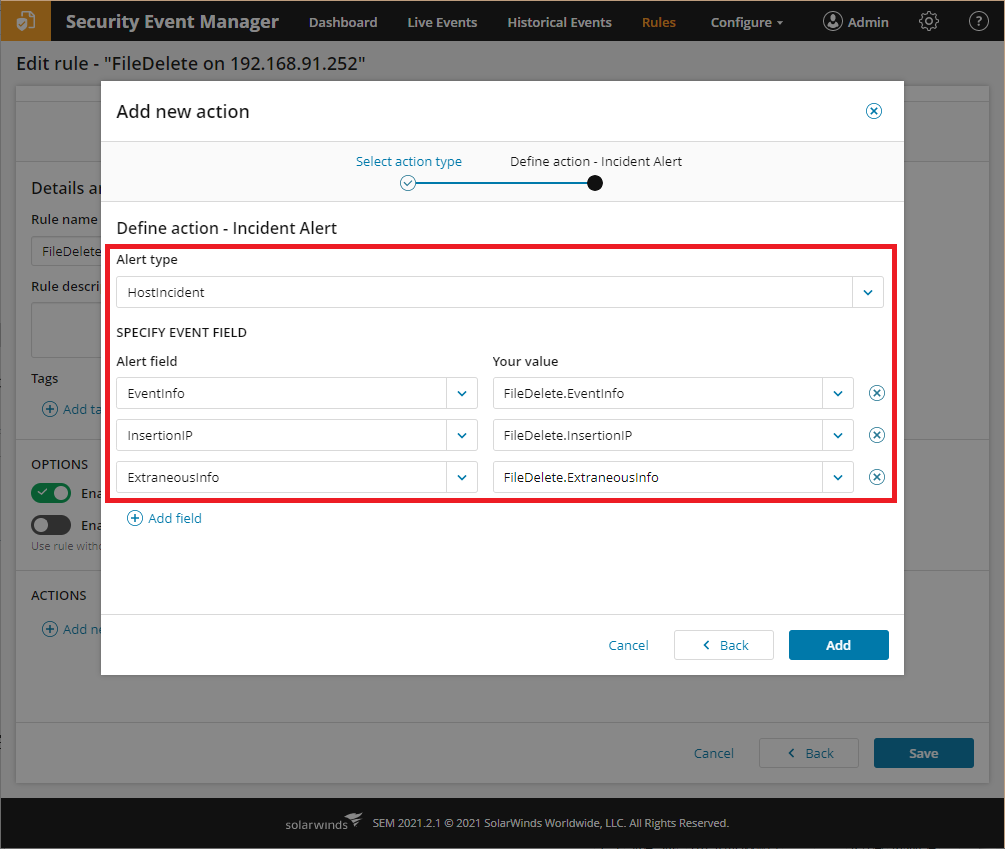Open the settings gear icon
The height and width of the screenshot is (849, 1005).
(x=929, y=21)
